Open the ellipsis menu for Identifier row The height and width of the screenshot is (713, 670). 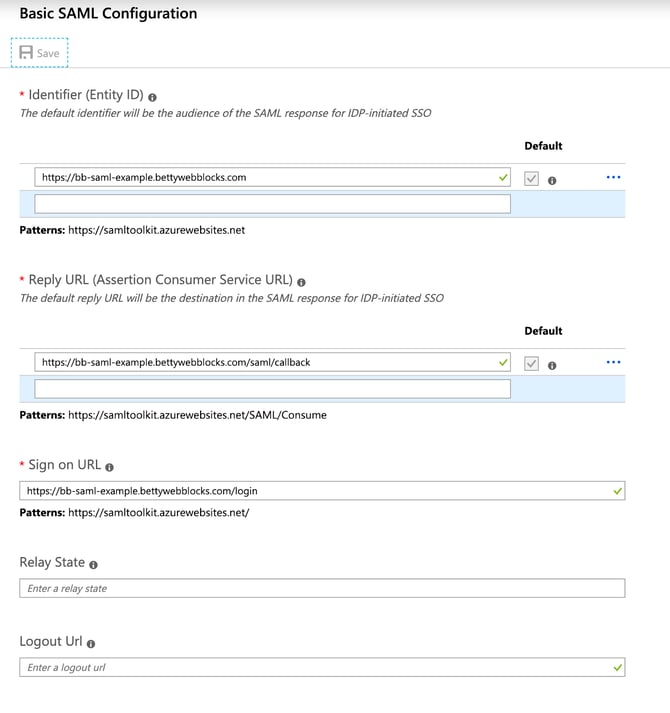pos(613,177)
